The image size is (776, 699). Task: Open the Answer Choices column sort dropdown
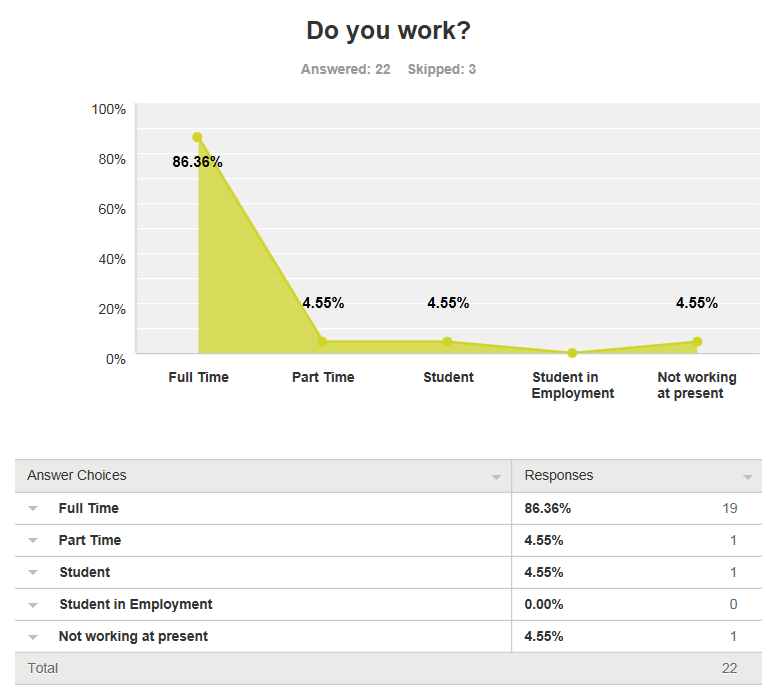click(496, 477)
